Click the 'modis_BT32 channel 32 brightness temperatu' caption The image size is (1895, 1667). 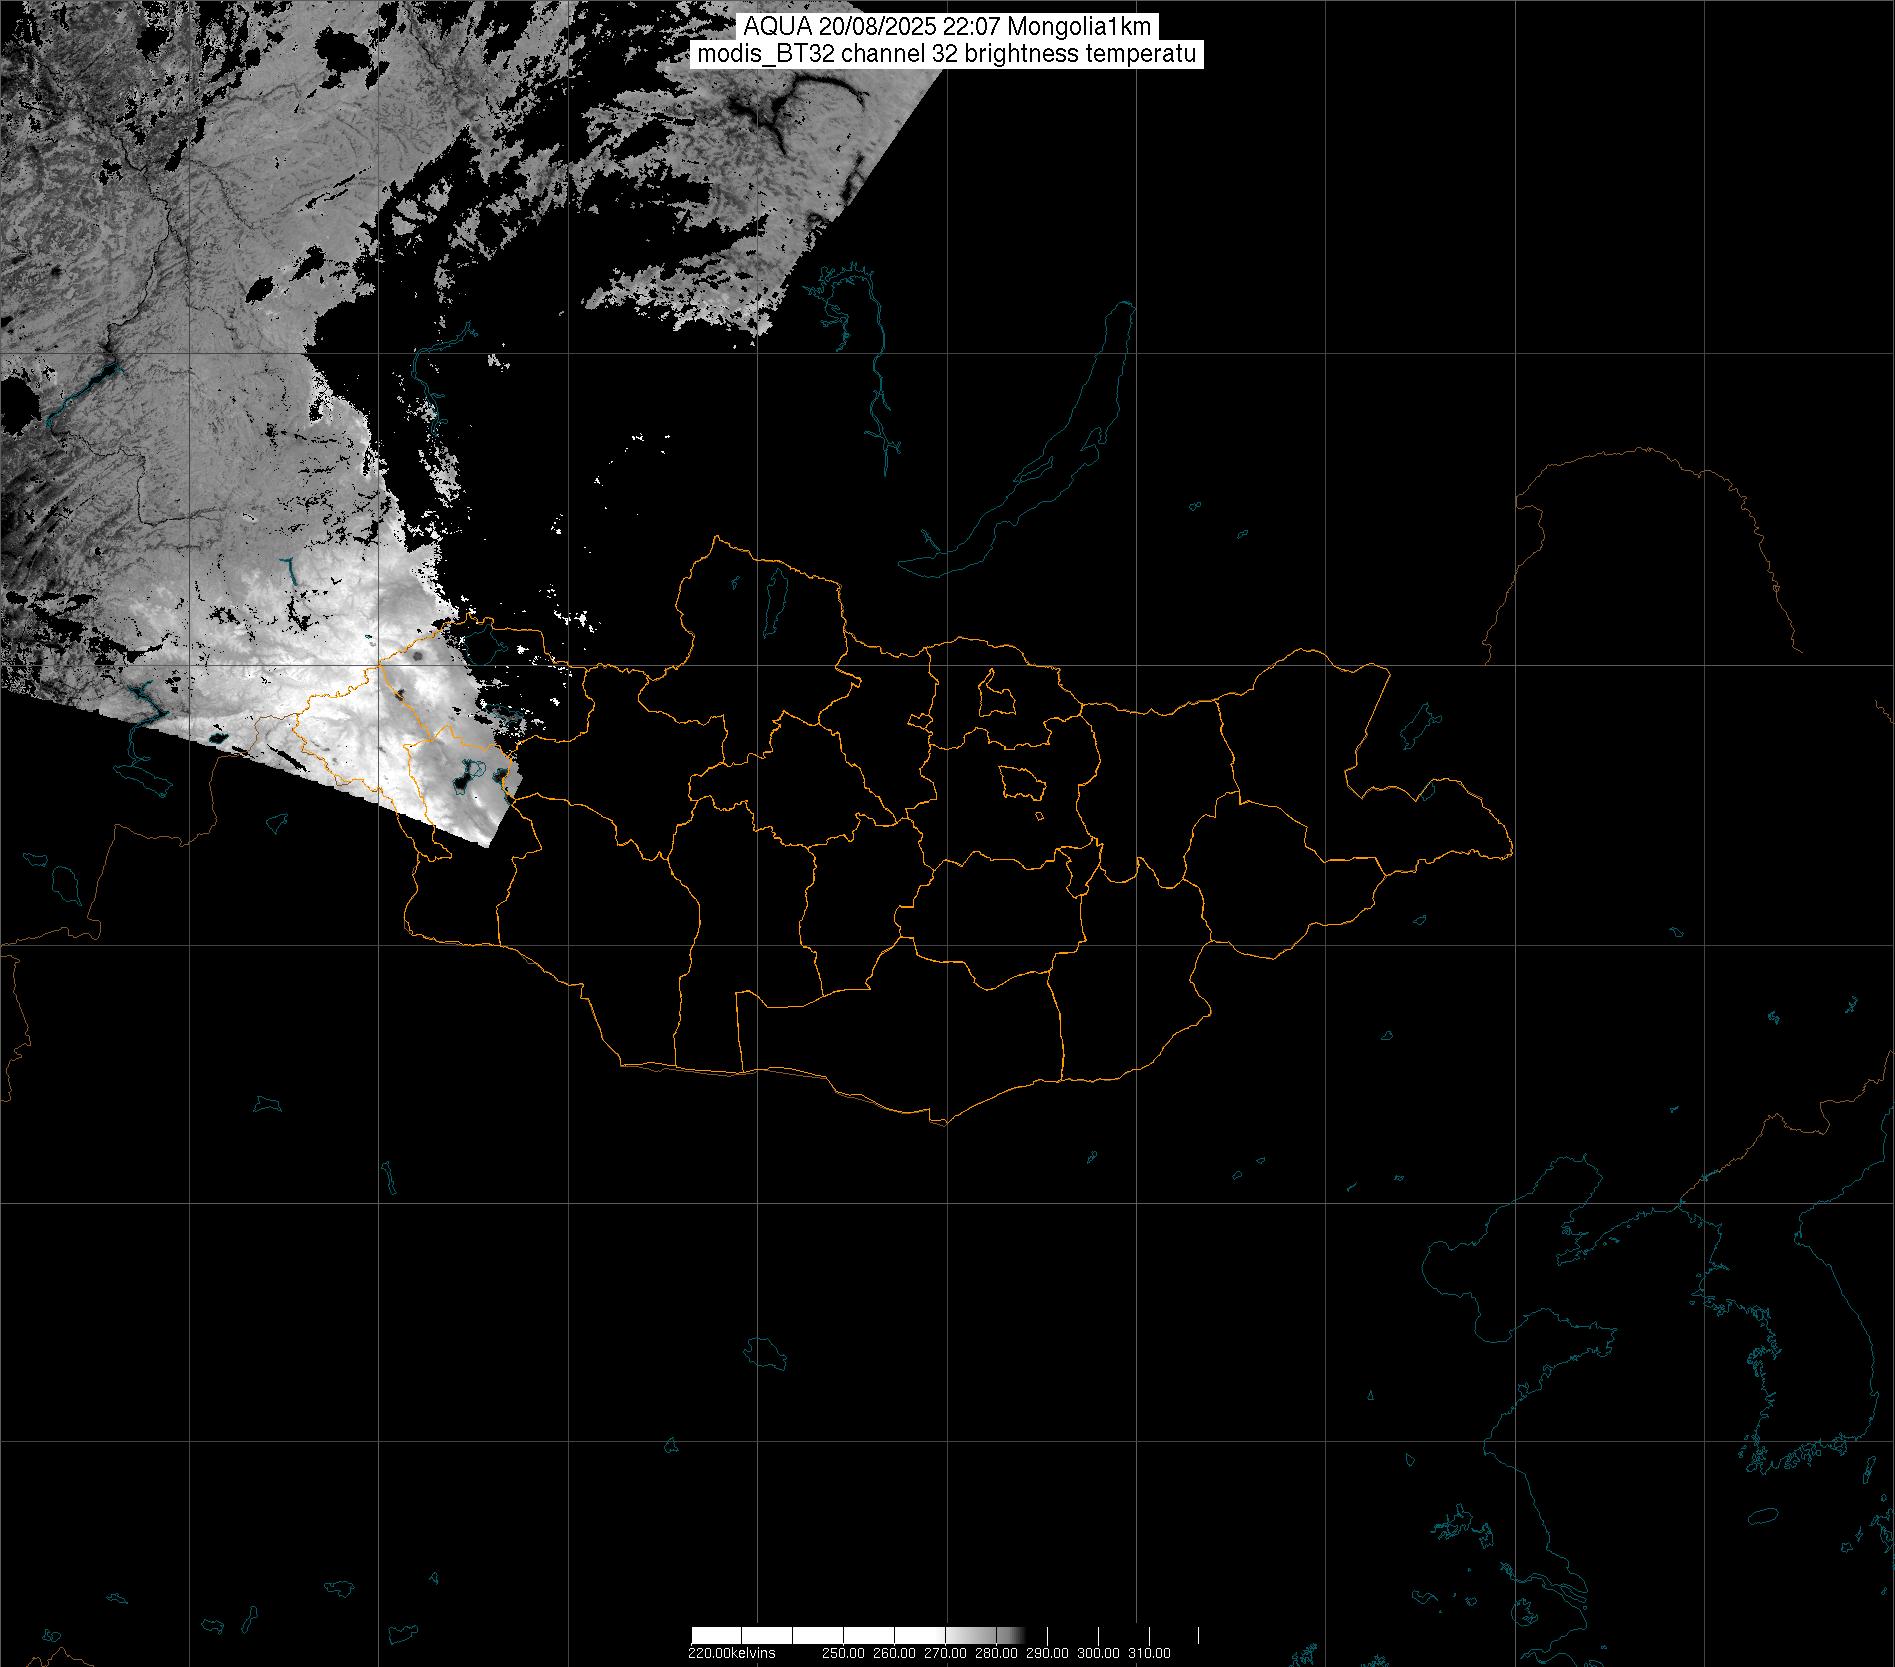click(947, 54)
